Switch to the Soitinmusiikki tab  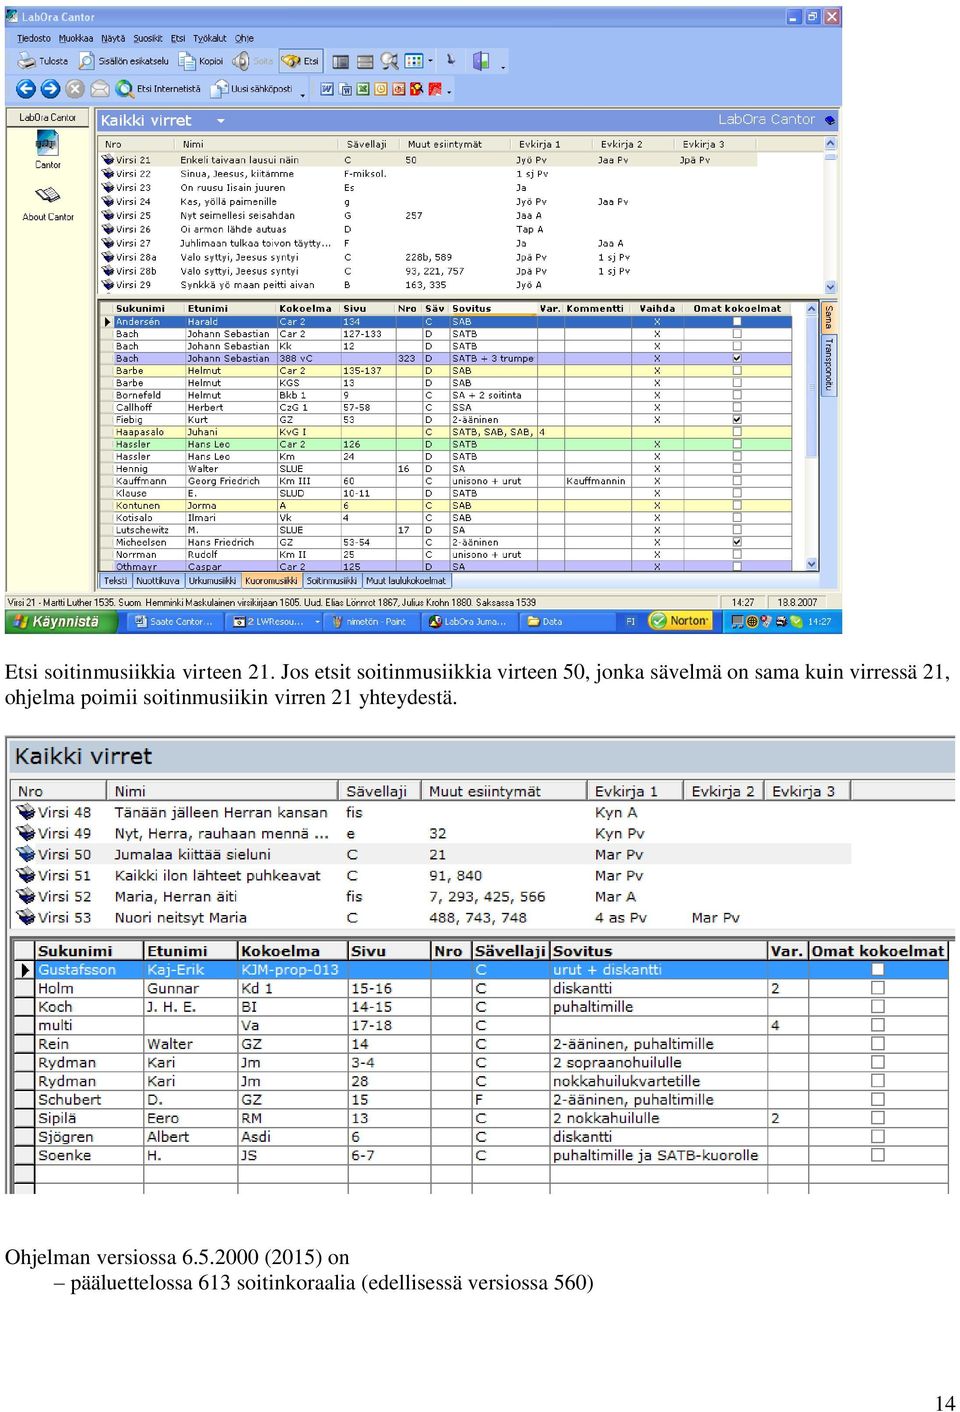332,581
